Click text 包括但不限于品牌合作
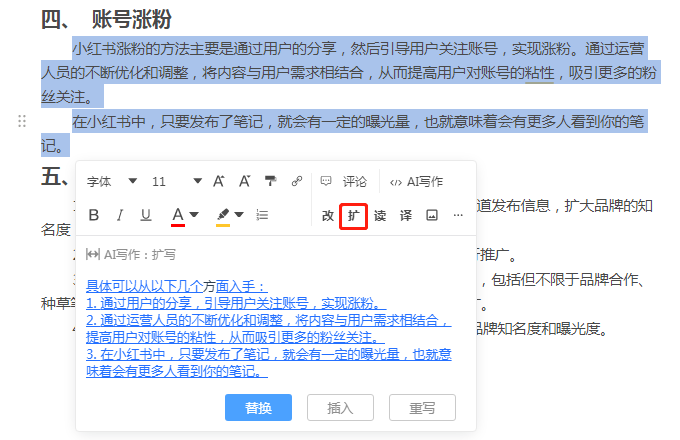Image resolution: width=680 pixels, height=440 pixels. (565, 280)
